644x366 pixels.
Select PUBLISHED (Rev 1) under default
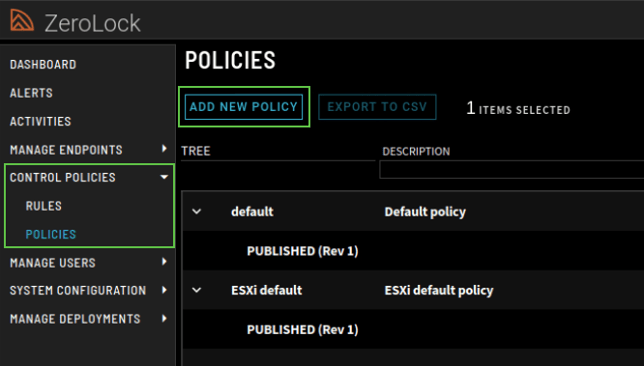click(x=302, y=251)
